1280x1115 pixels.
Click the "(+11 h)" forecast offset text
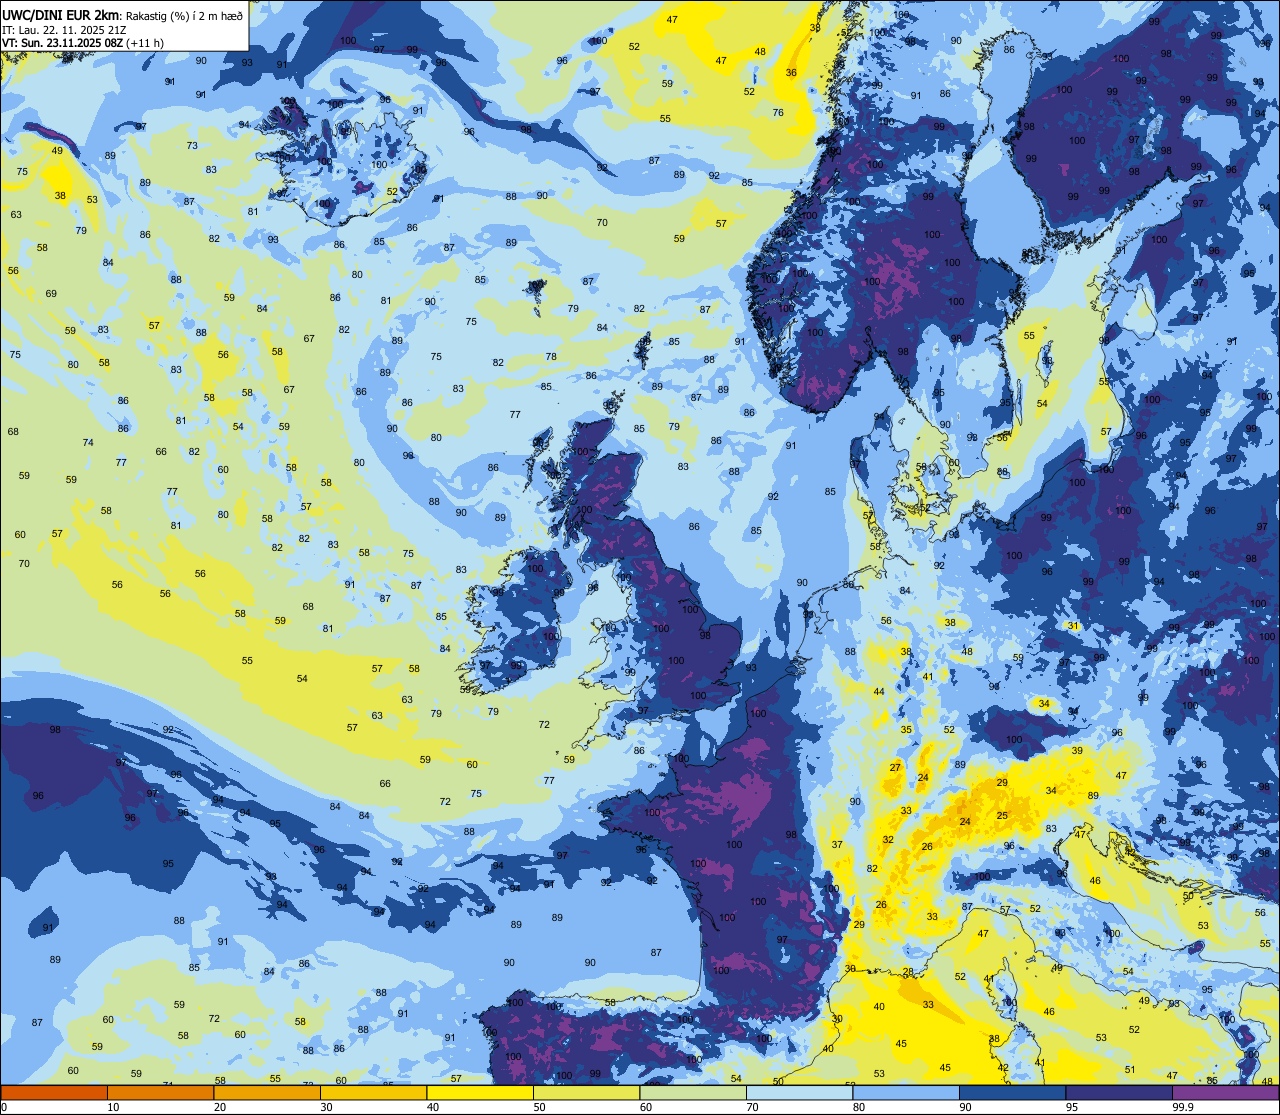(x=145, y=42)
